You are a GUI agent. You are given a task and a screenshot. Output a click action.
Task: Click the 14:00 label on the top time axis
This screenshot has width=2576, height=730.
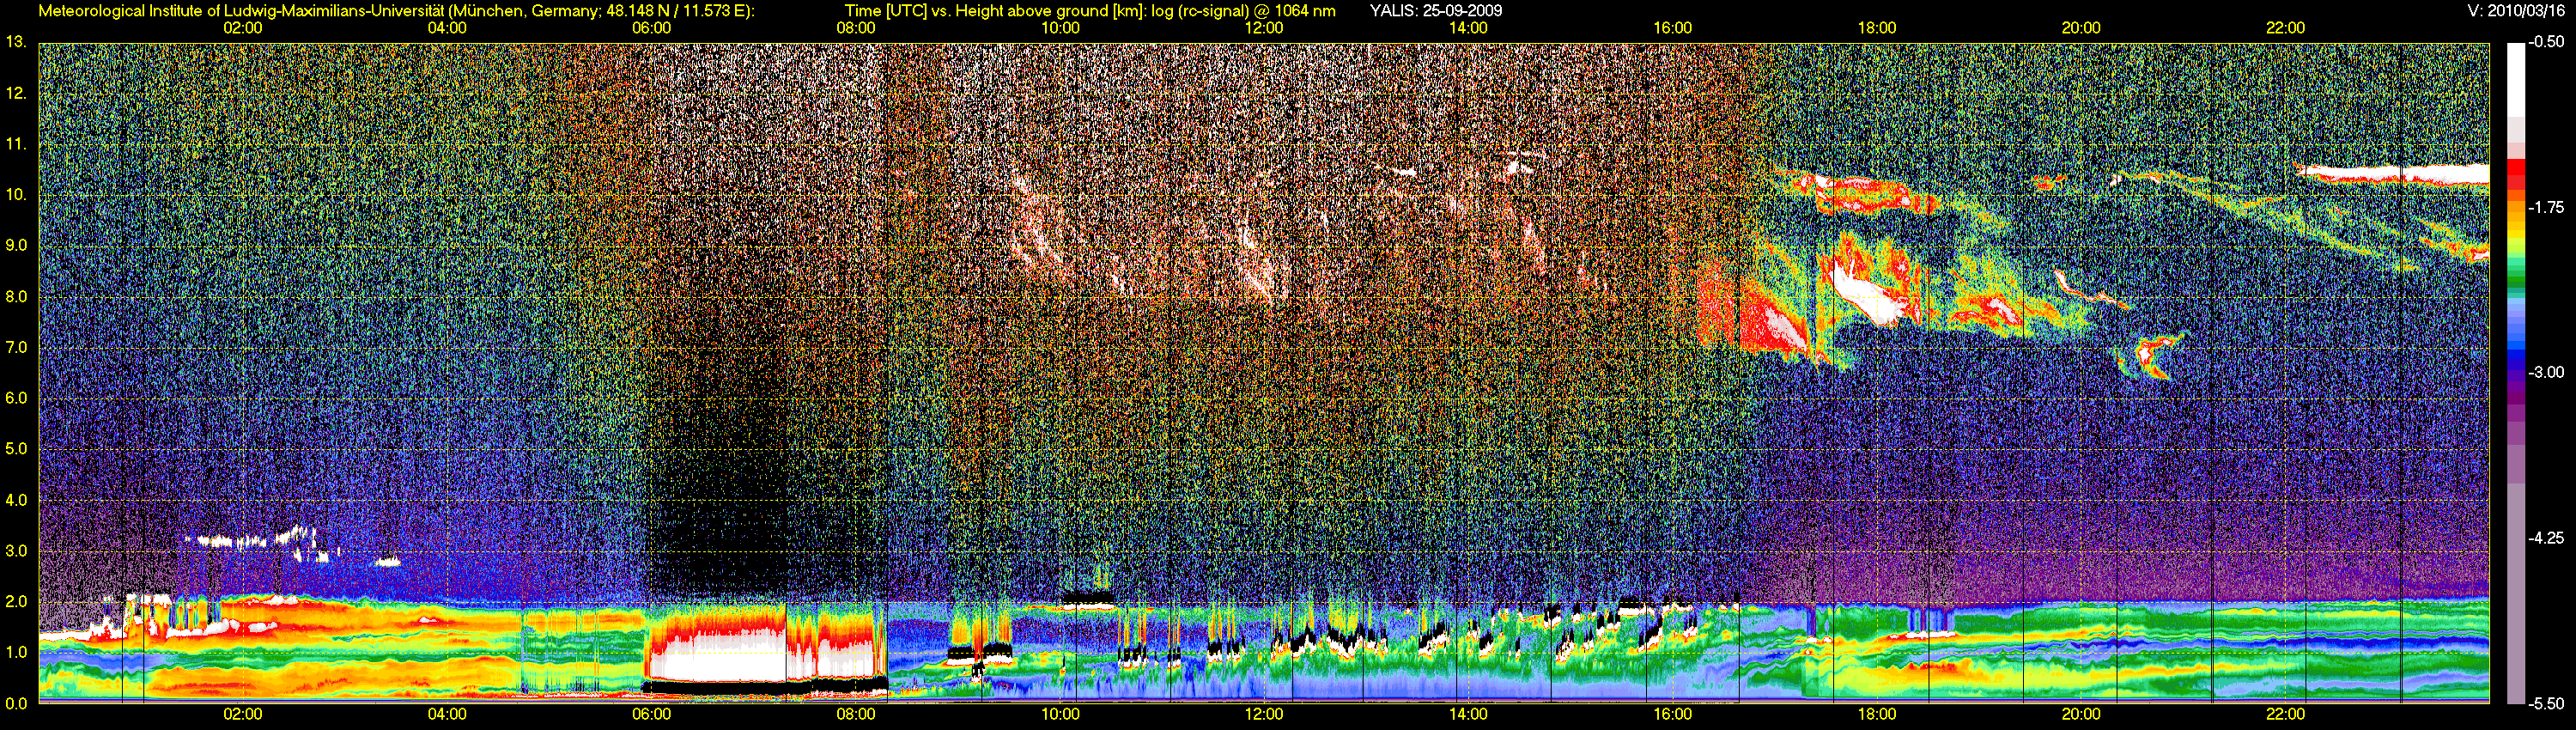point(1468,28)
